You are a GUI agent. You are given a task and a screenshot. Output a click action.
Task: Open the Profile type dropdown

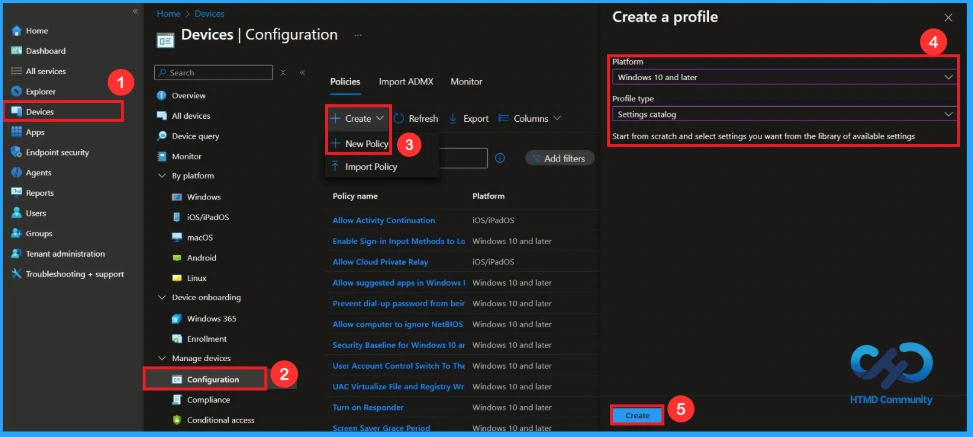click(784, 114)
